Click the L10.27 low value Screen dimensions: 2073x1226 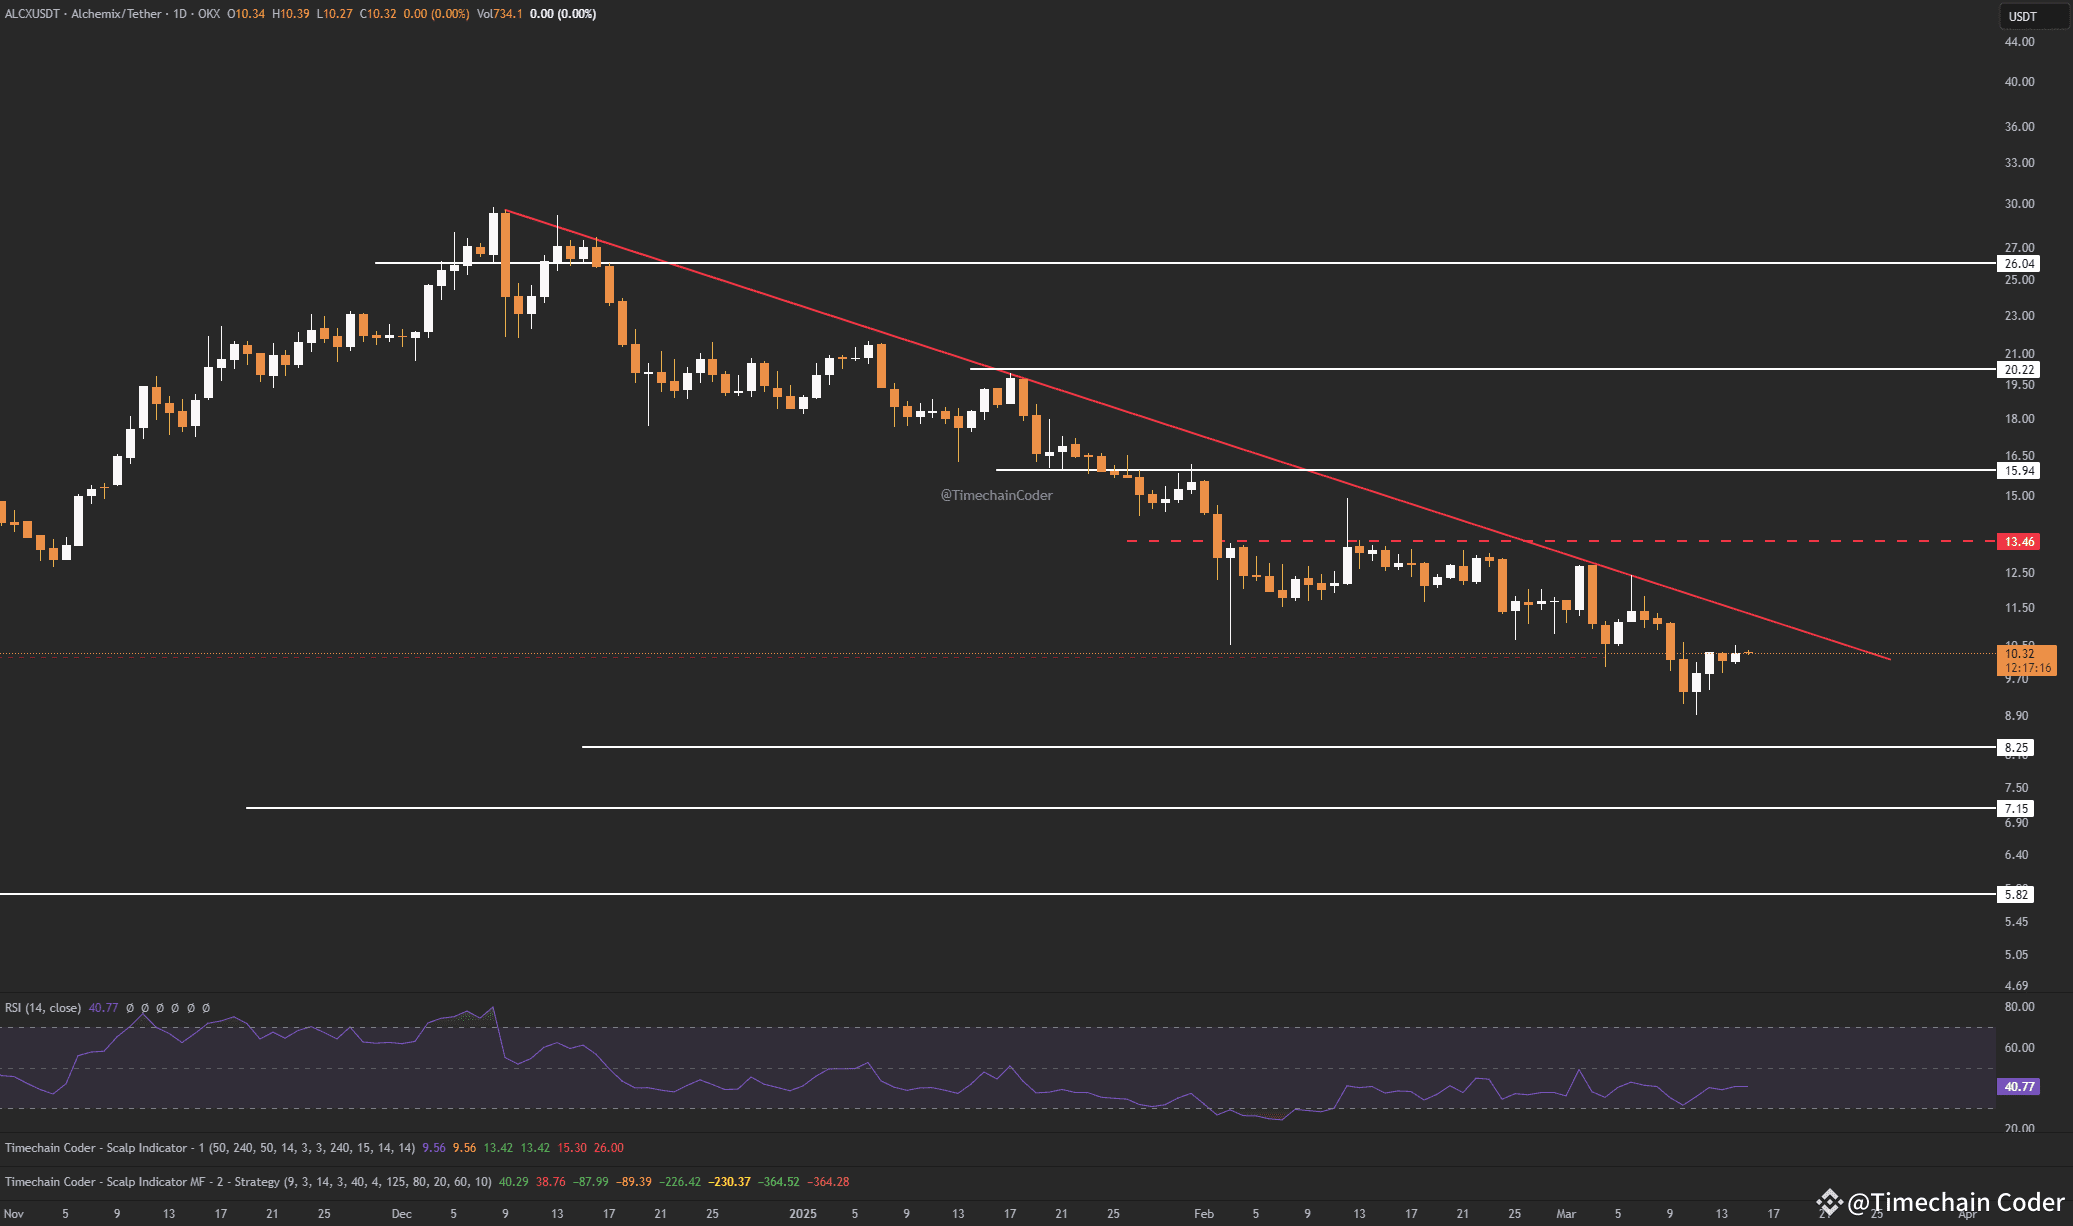pyautogui.click(x=334, y=14)
